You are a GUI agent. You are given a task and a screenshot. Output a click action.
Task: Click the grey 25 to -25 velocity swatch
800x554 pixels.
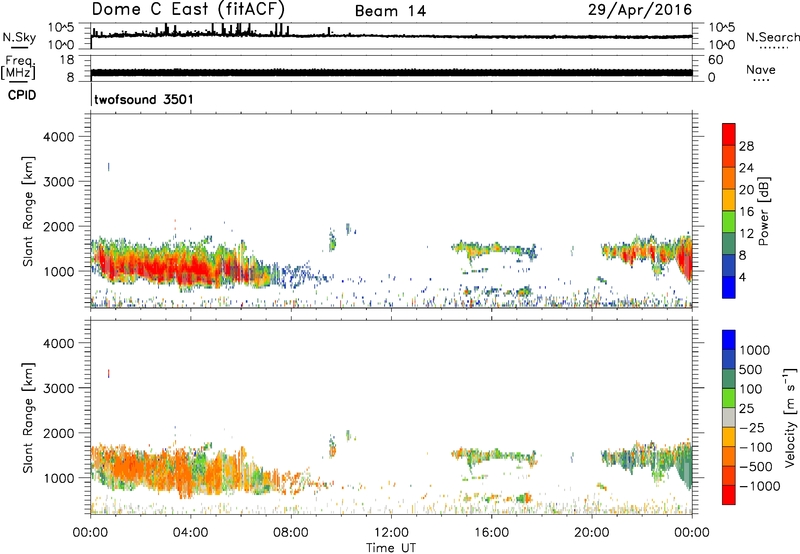(x=729, y=418)
